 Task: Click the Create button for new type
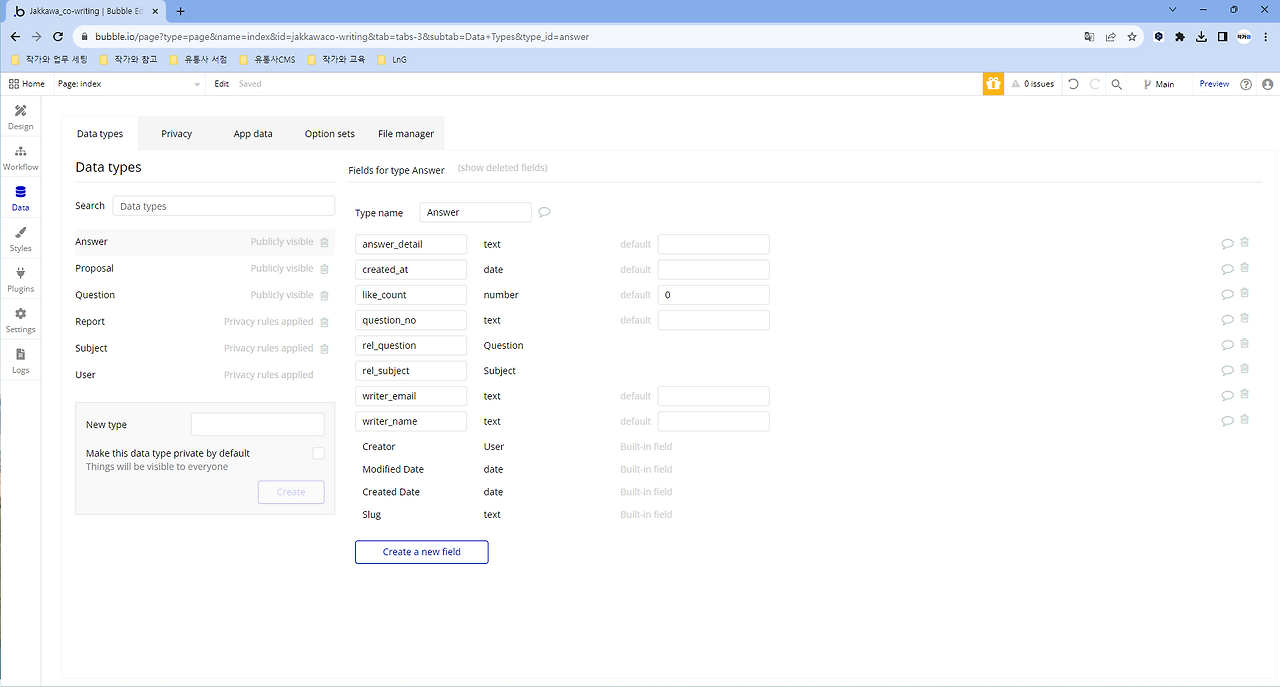pyautogui.click(x=291, y=492)
